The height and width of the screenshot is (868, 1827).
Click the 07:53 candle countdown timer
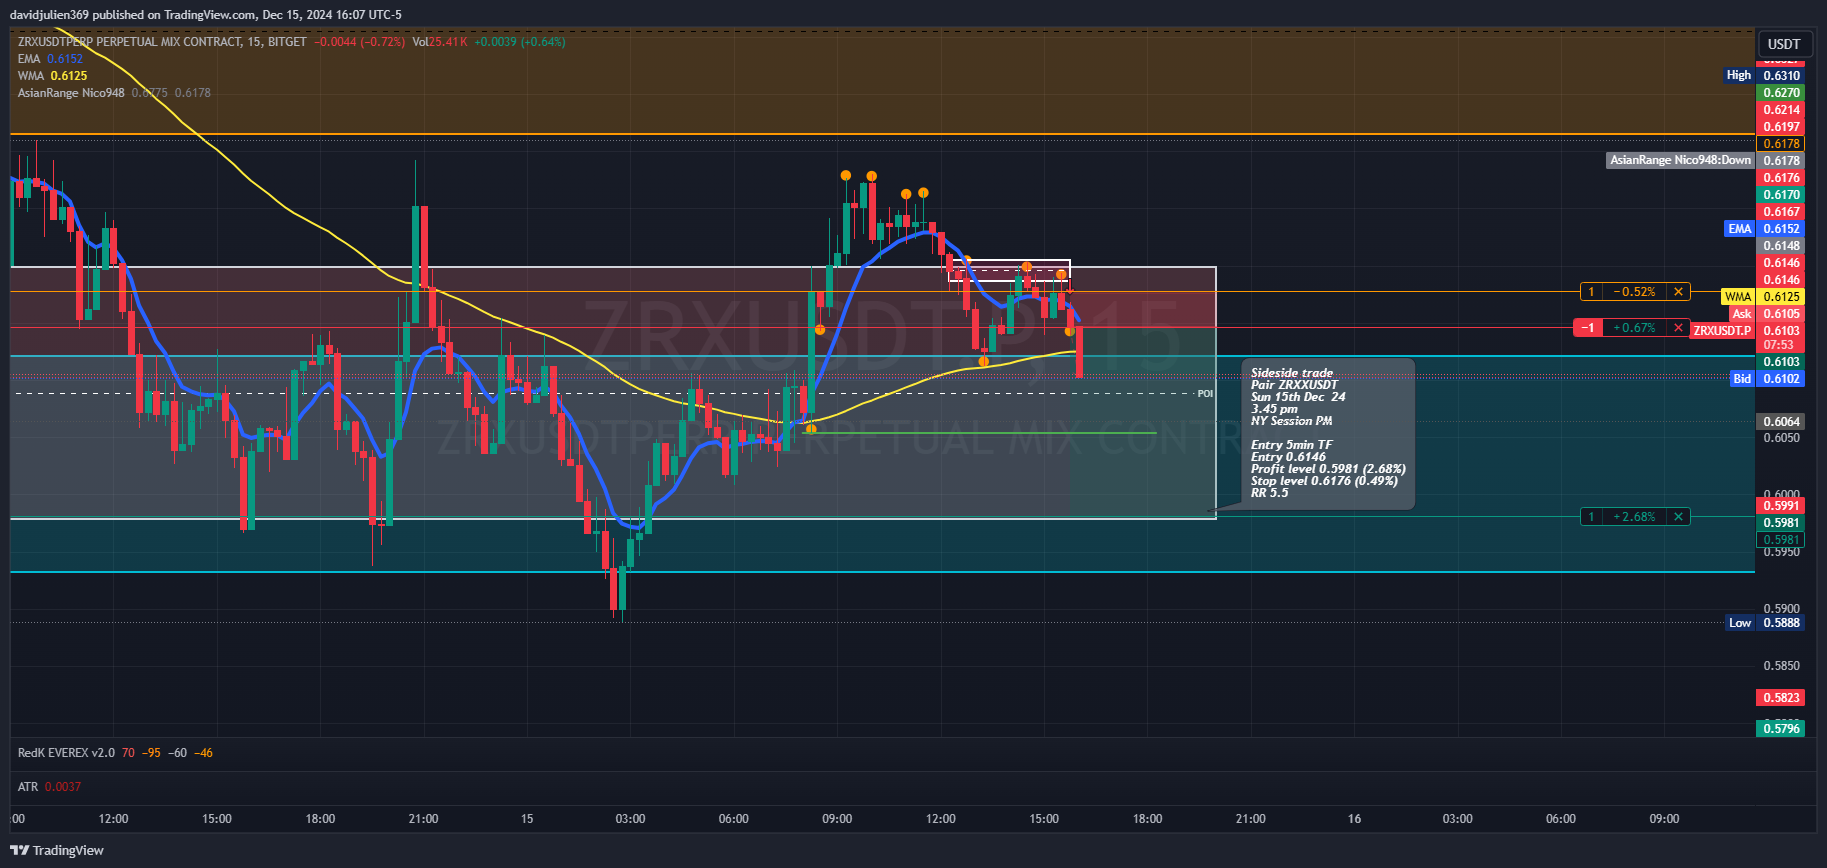pos(1781,345)
